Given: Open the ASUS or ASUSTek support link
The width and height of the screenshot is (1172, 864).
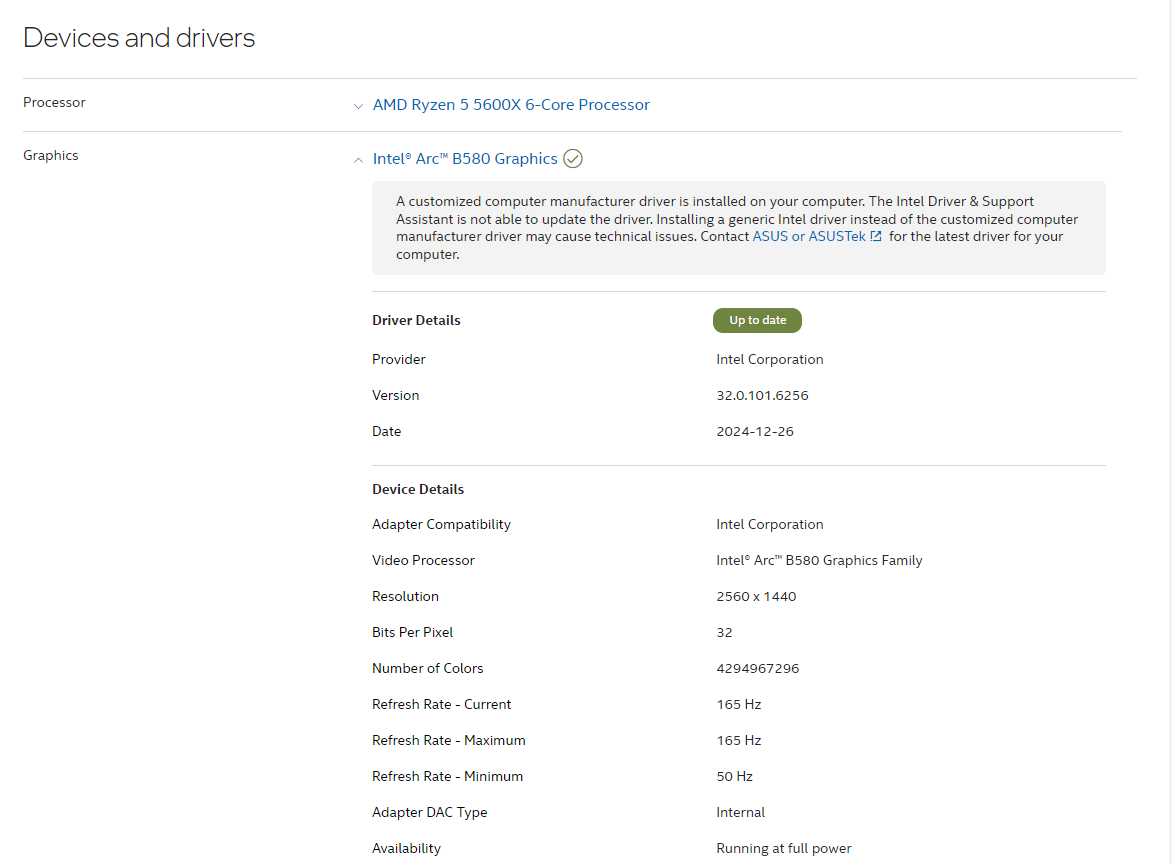Looking at the screenshot, I should click(x=809, y=236).
